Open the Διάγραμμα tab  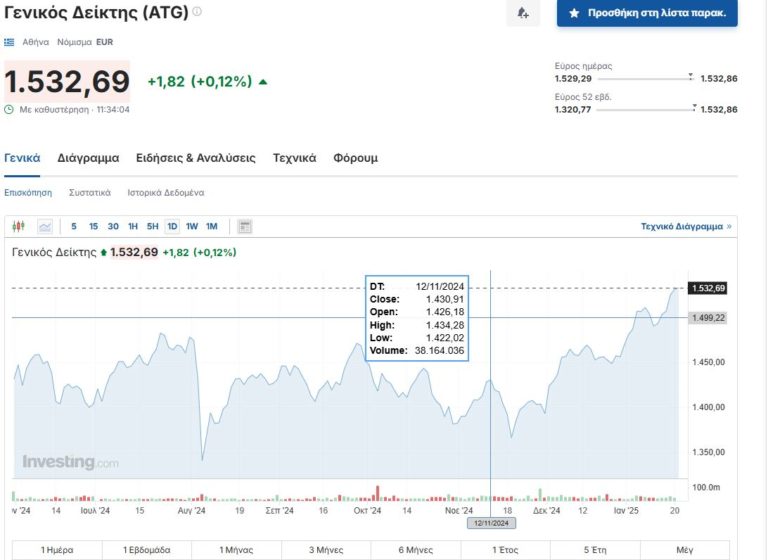coord(88,158)
